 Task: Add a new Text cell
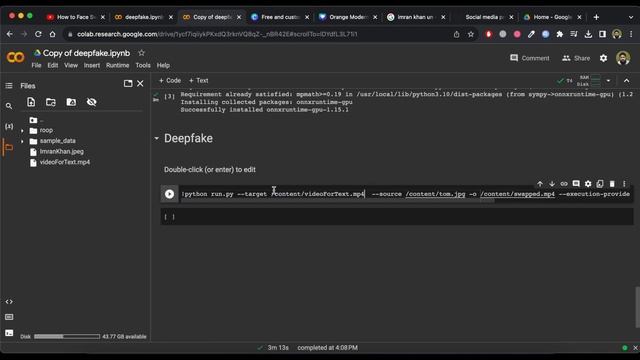coord(199,81)
